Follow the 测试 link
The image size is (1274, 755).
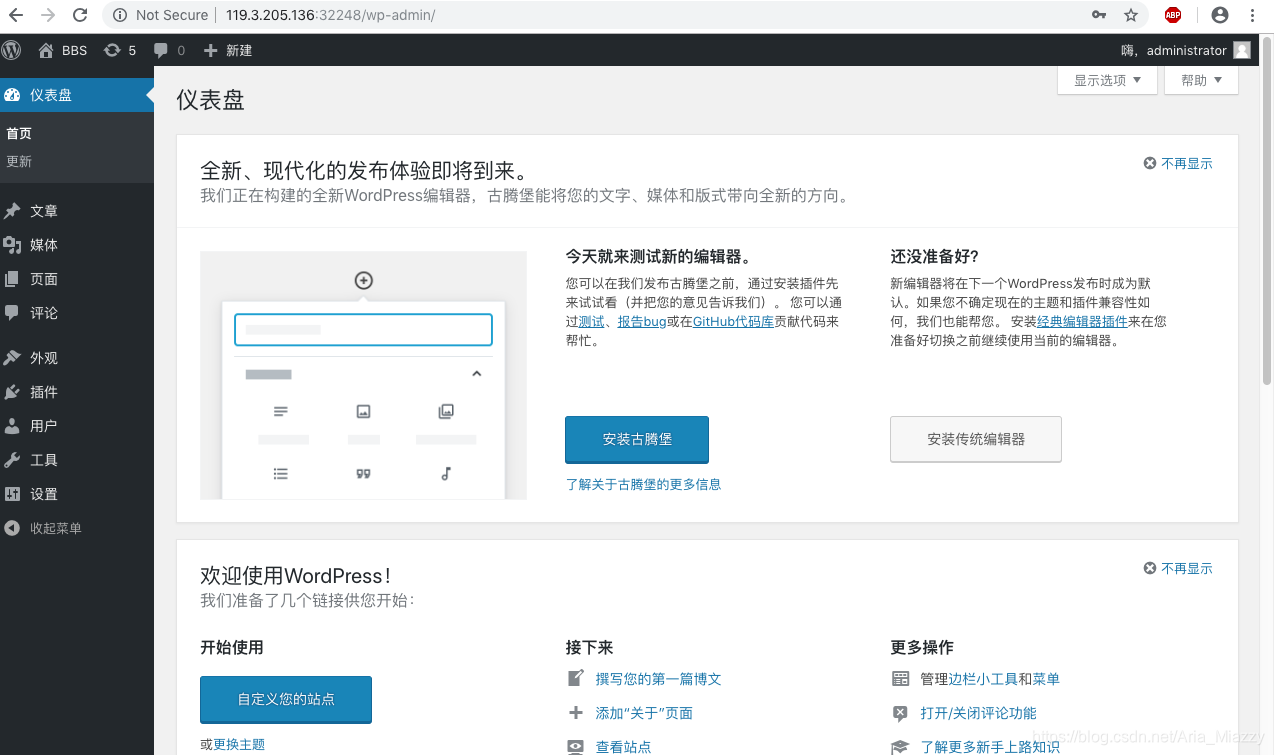(x=591, y=321)
